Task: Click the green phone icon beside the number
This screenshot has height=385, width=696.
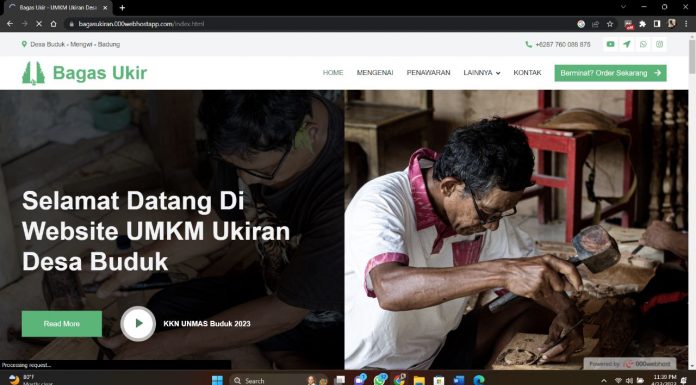Action: (528, 44)
